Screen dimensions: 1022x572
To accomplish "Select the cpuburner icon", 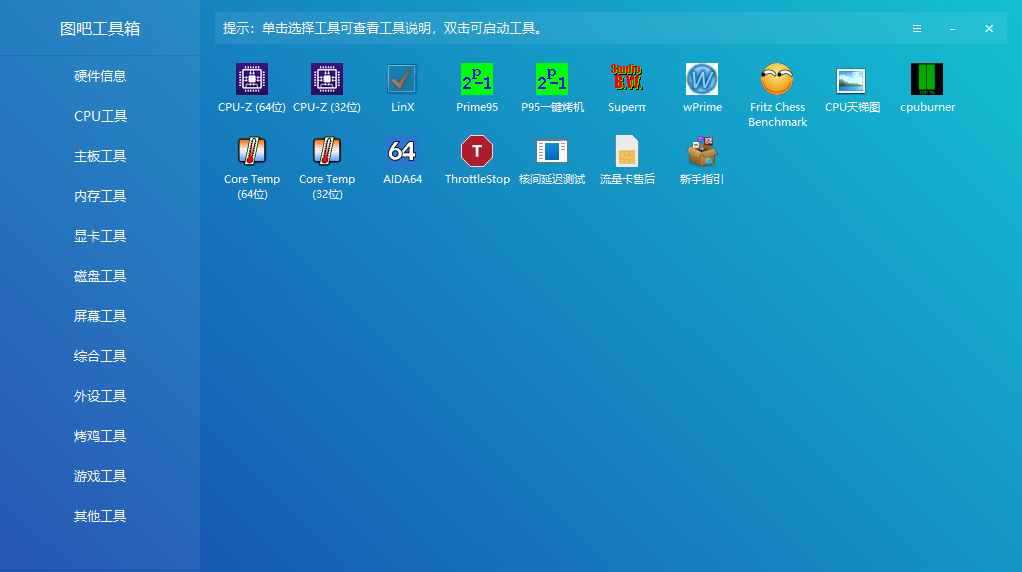I will [927, 80].
